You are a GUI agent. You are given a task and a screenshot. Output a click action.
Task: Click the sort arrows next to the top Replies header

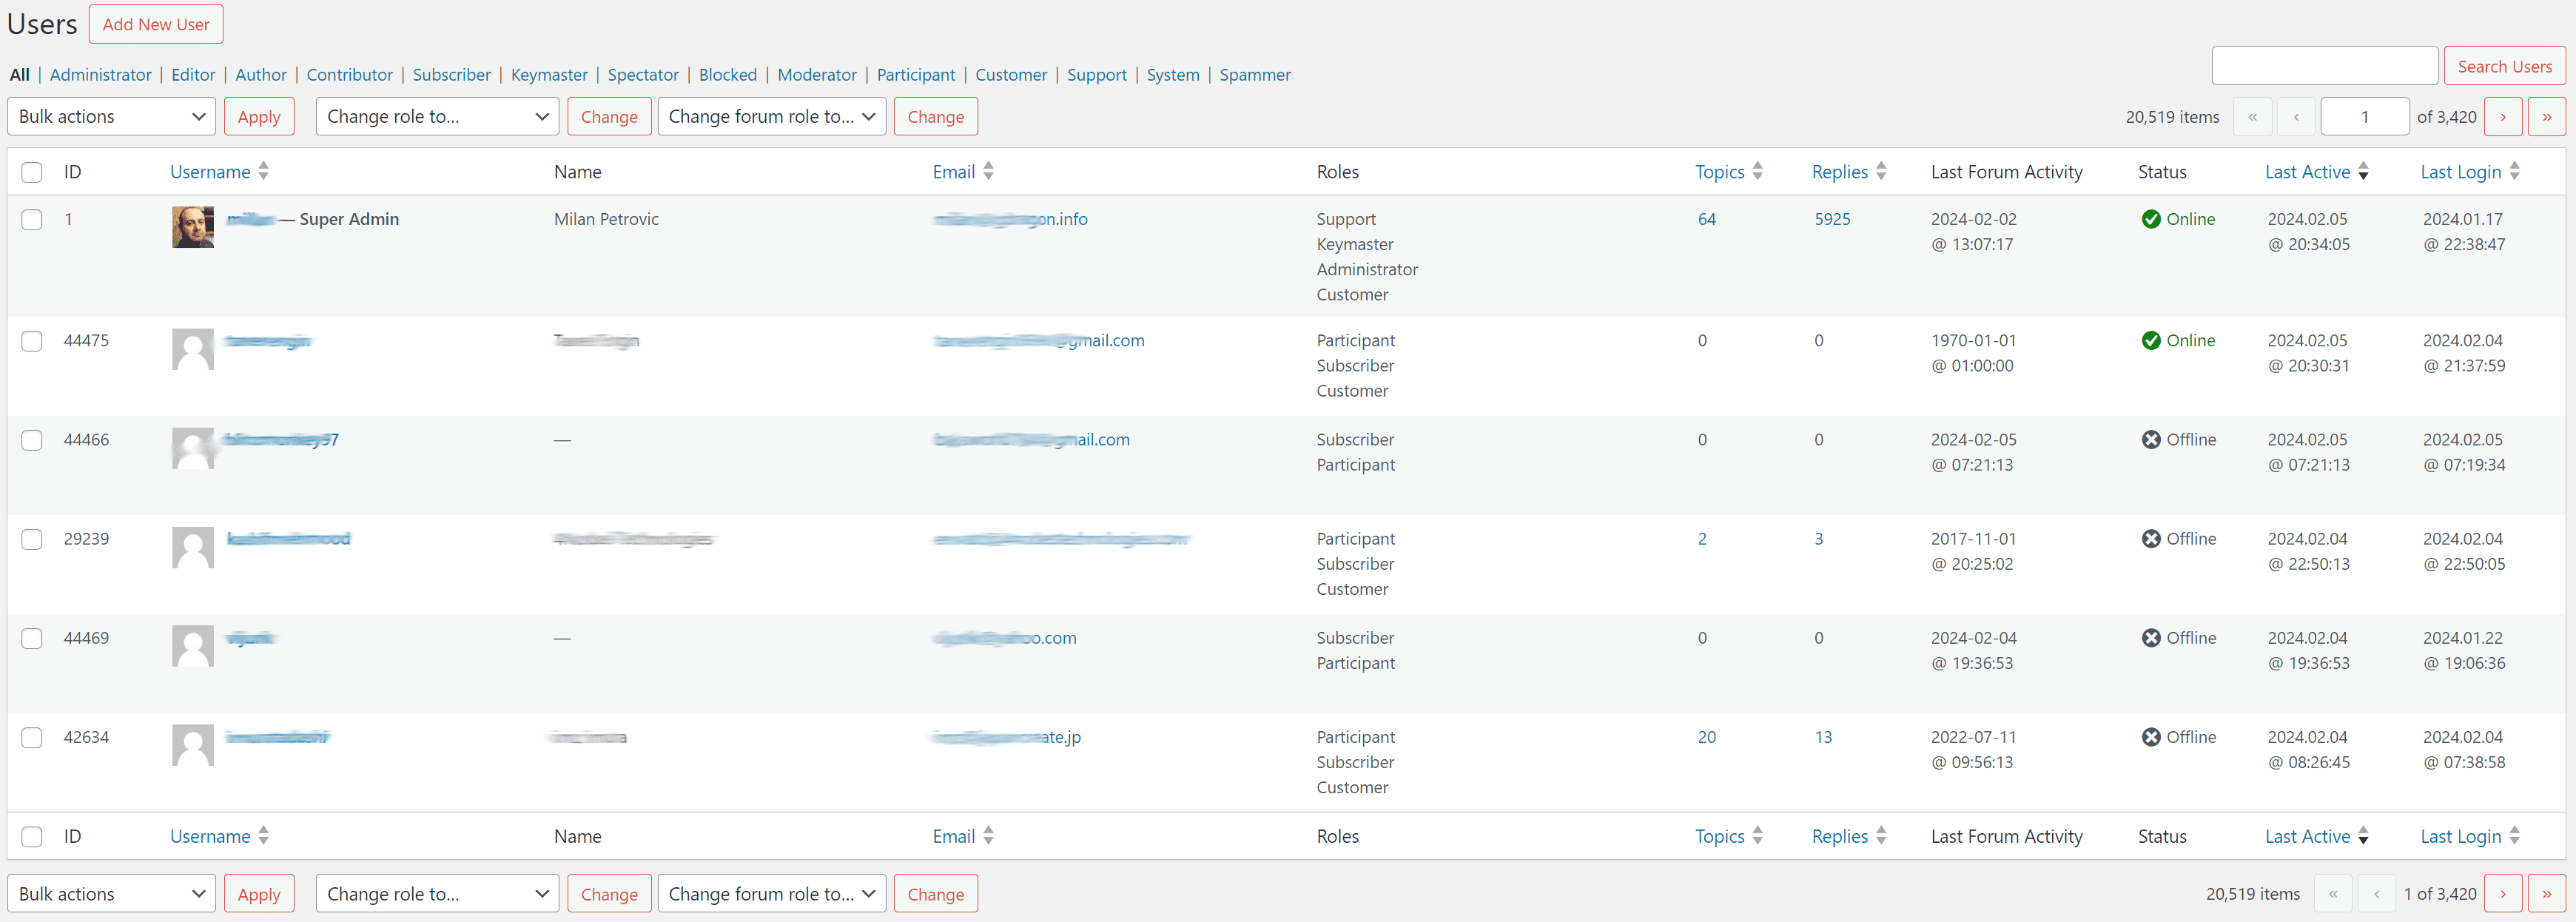tap(1881, 171)
